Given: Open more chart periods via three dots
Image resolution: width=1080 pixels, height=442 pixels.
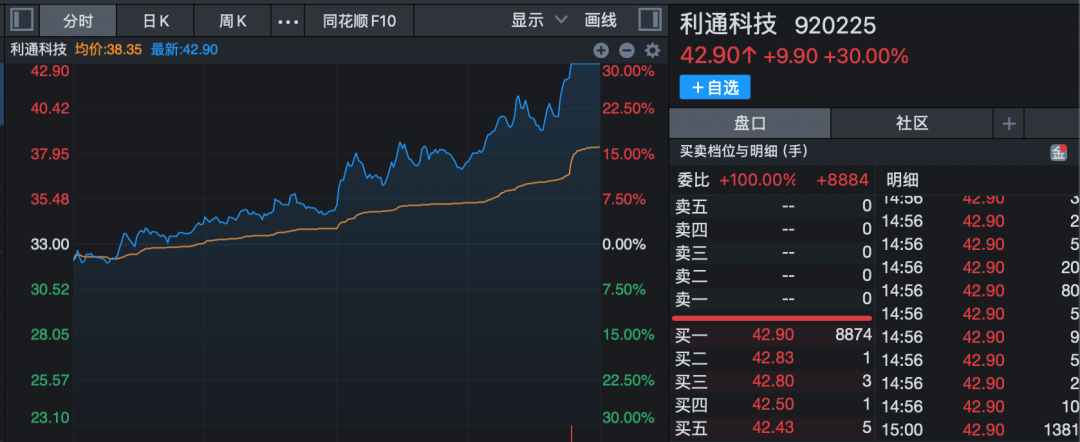Looking at the screenshot, I should point(287,20).
